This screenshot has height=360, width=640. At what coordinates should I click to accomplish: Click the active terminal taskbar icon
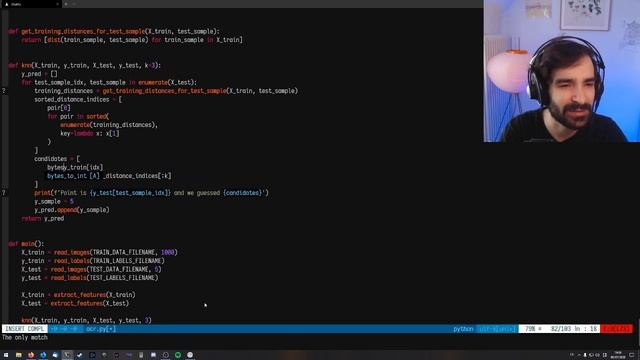(67, 355)
